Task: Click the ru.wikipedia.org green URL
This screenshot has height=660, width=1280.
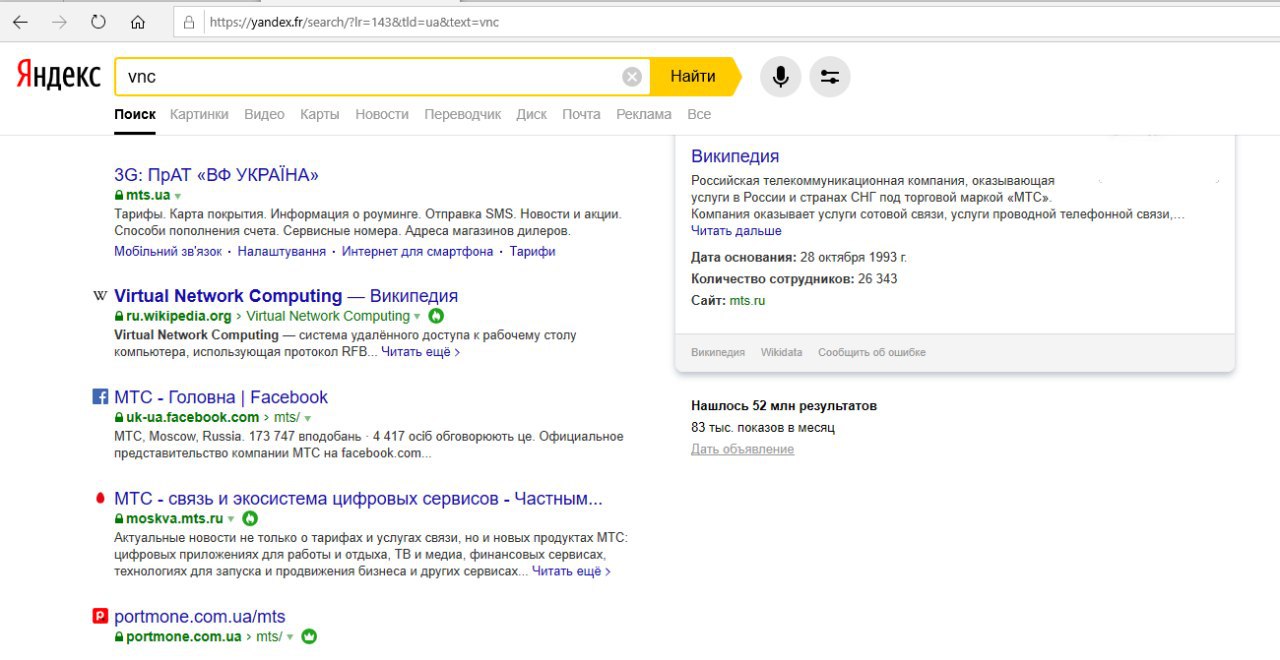Action: 179,316
